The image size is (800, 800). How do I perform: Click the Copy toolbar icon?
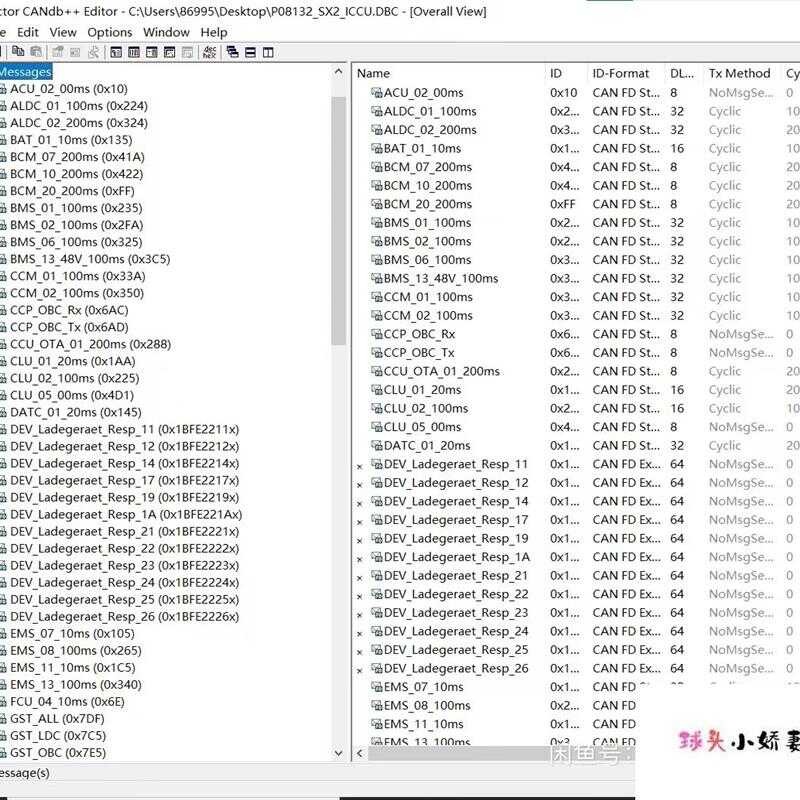click(x=16, y=52)
